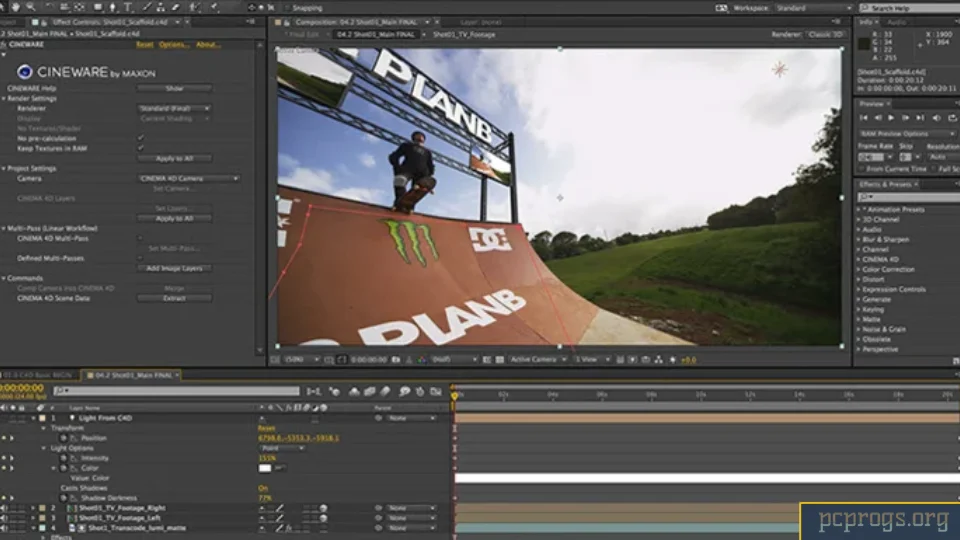Click the Show Channel RGB icon
Image resolution: width=960 pixels, height=540 pixels.
tap(422, 360)
